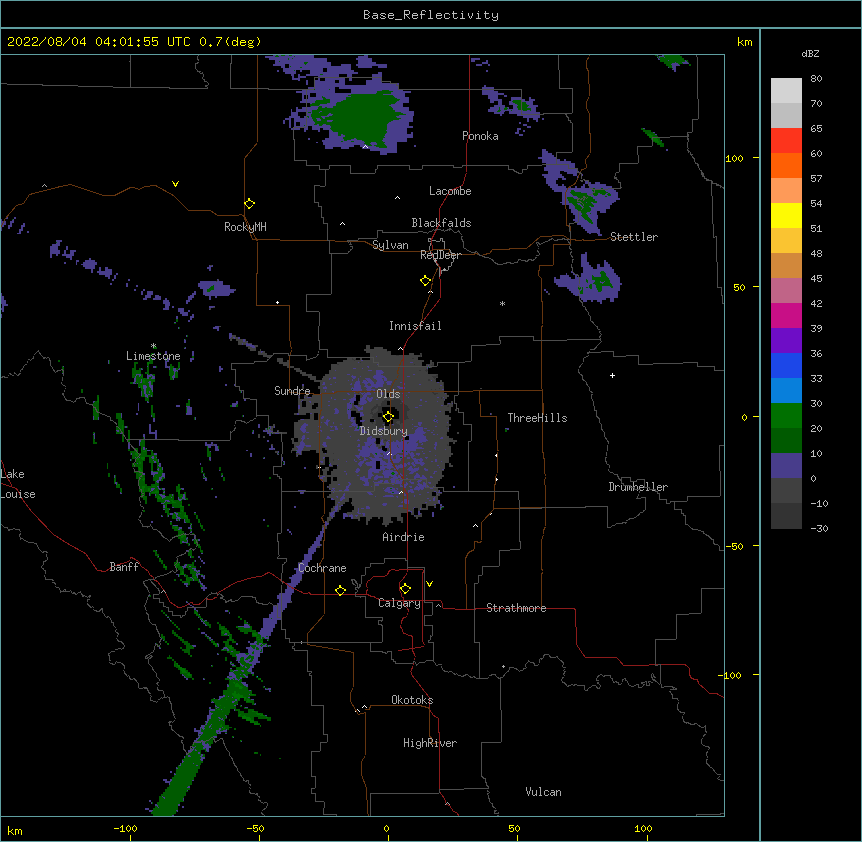This screenshot has width=862, height=842.
Task: Click the yellow diamond marker above Calgary
Action: coord(405,589)
